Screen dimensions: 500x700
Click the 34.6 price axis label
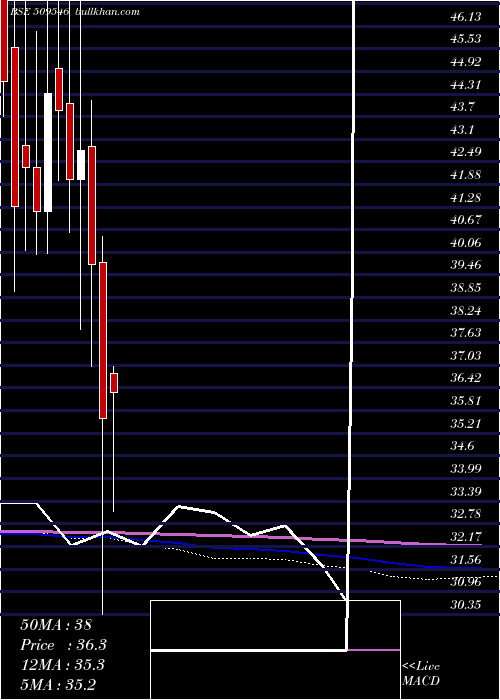point(463,446)
